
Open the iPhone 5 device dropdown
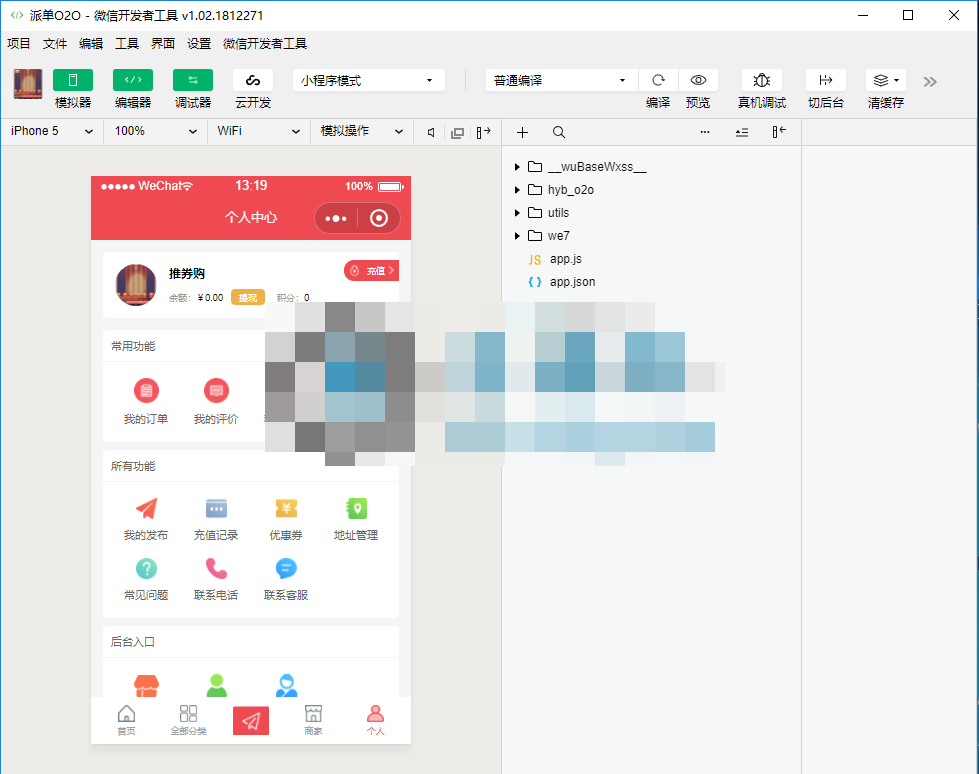[x=52, y=131]
